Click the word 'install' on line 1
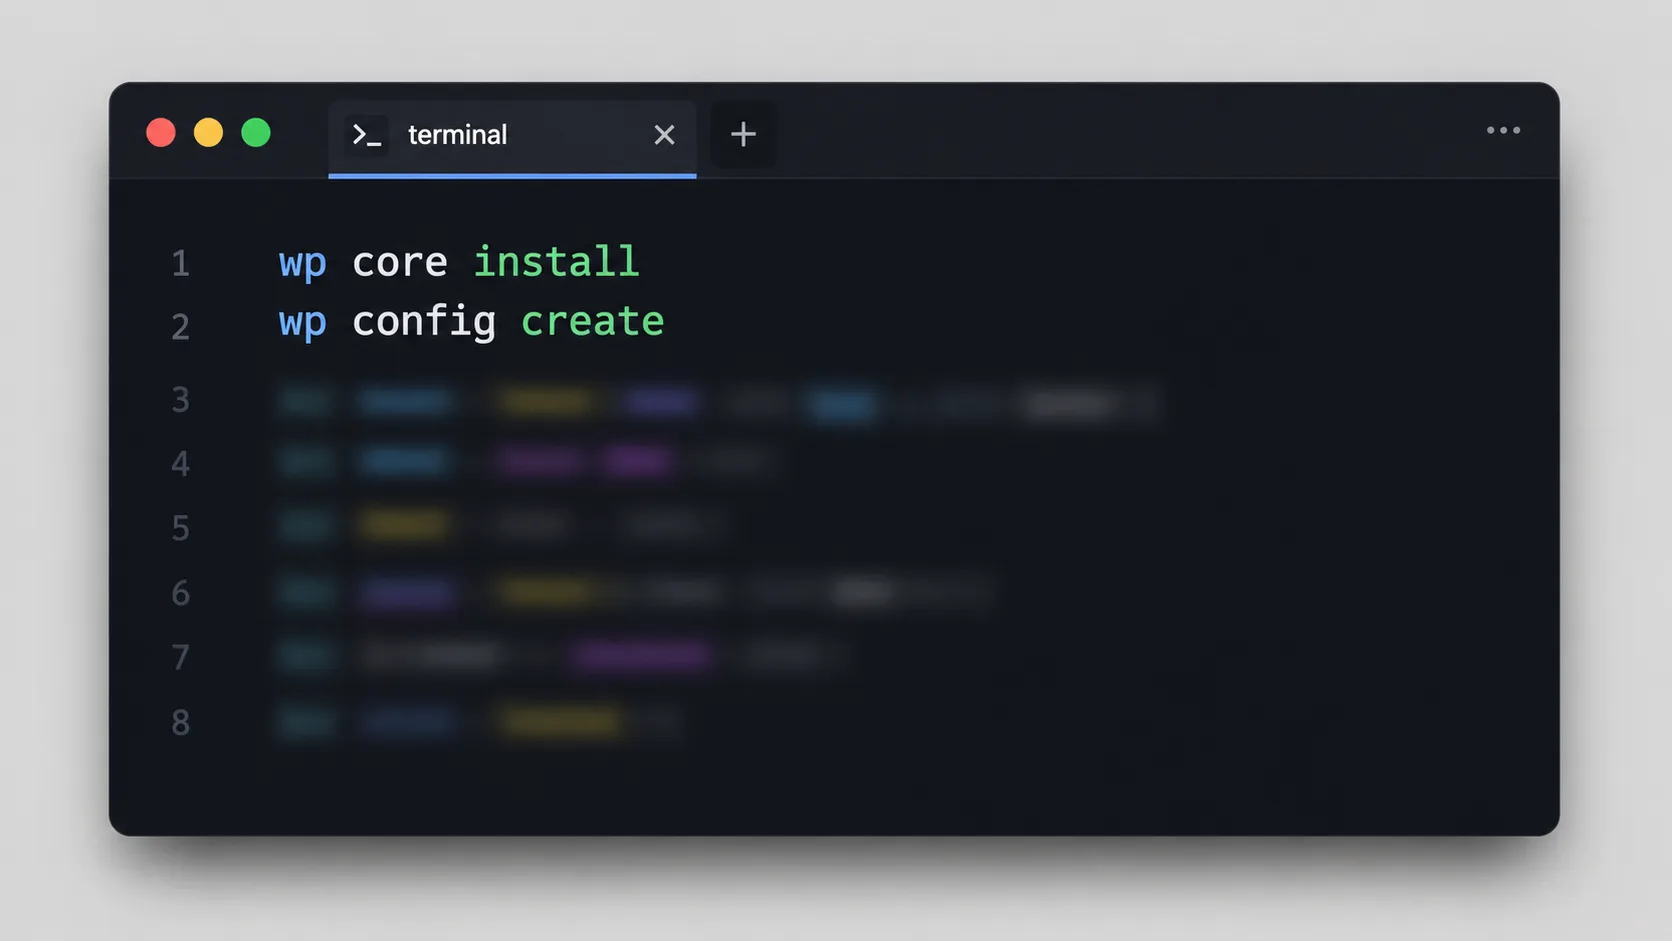 click(x=556, y=262)
